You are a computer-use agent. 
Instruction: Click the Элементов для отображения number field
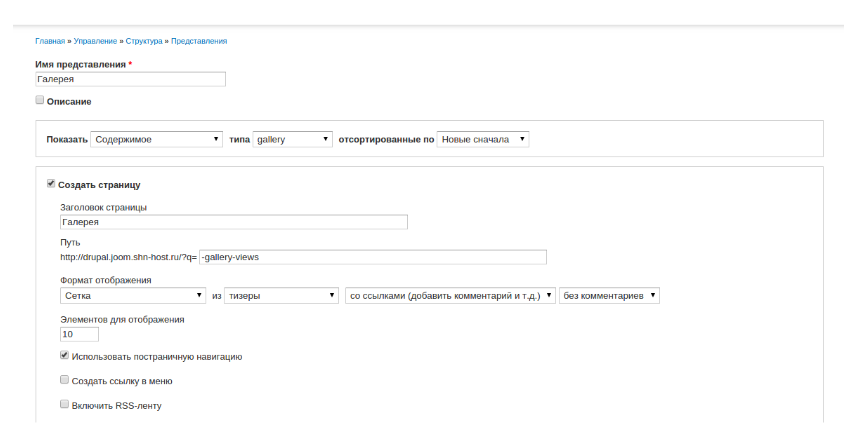pos(79,334)
